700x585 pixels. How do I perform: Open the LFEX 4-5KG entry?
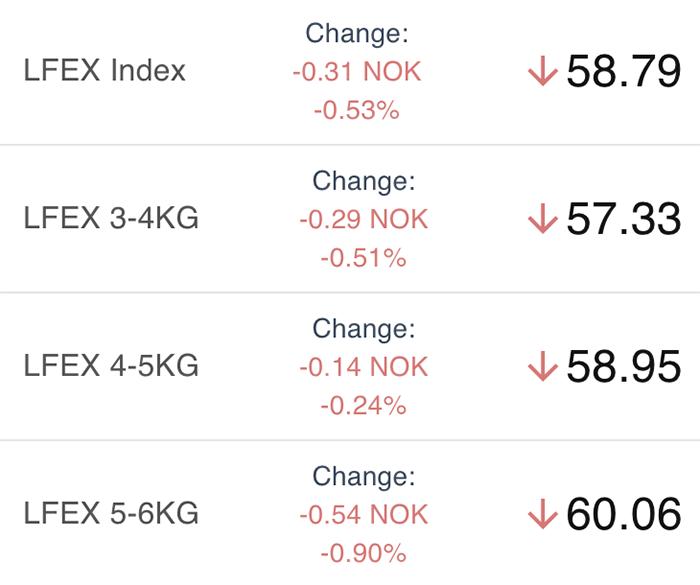(x=111, y=367)
